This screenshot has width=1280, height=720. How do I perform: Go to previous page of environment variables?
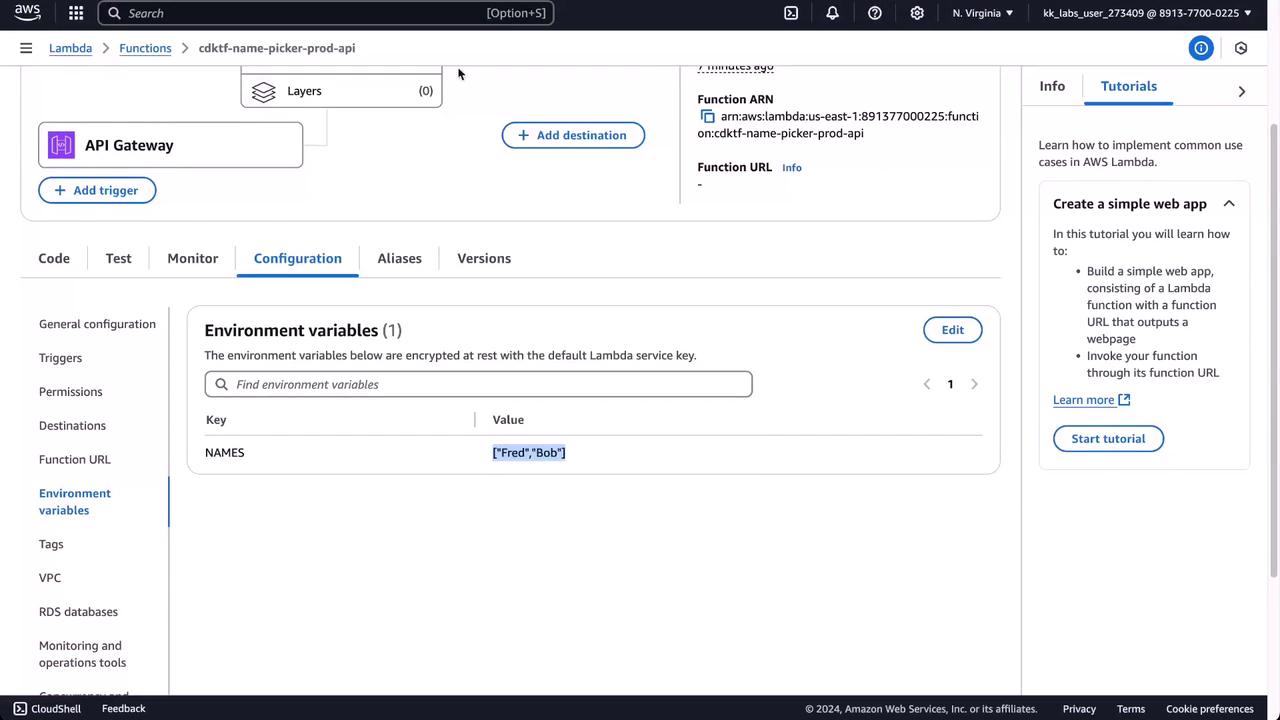926,384
